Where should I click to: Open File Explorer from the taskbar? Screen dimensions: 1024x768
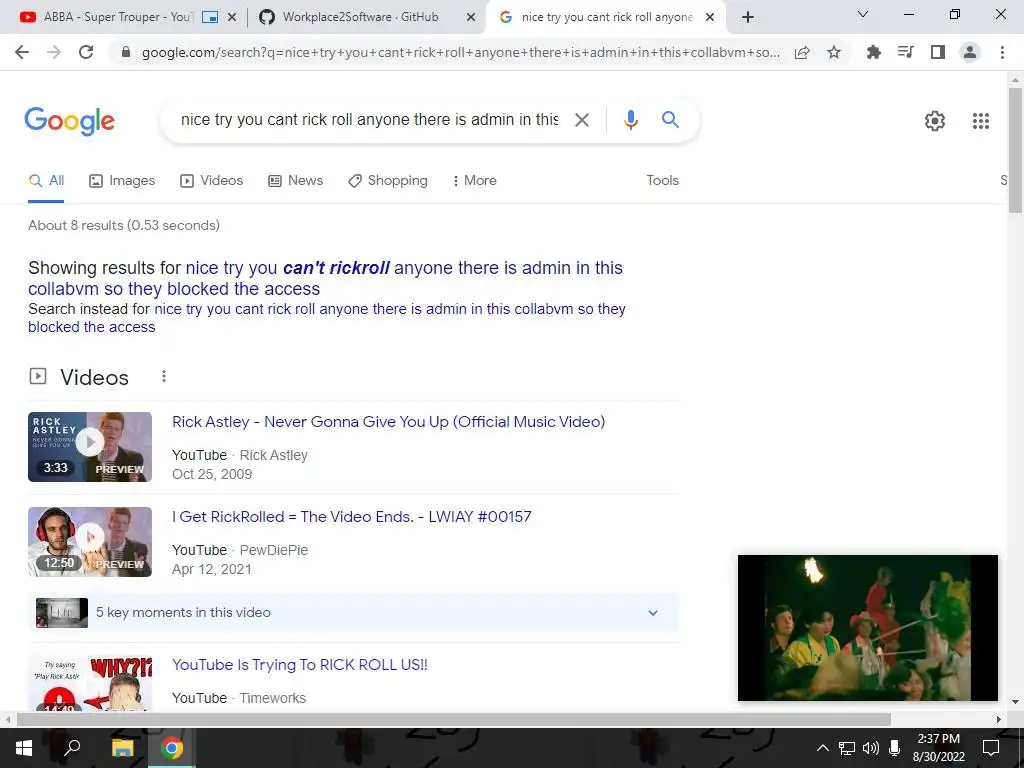click(x=122, y=748)
